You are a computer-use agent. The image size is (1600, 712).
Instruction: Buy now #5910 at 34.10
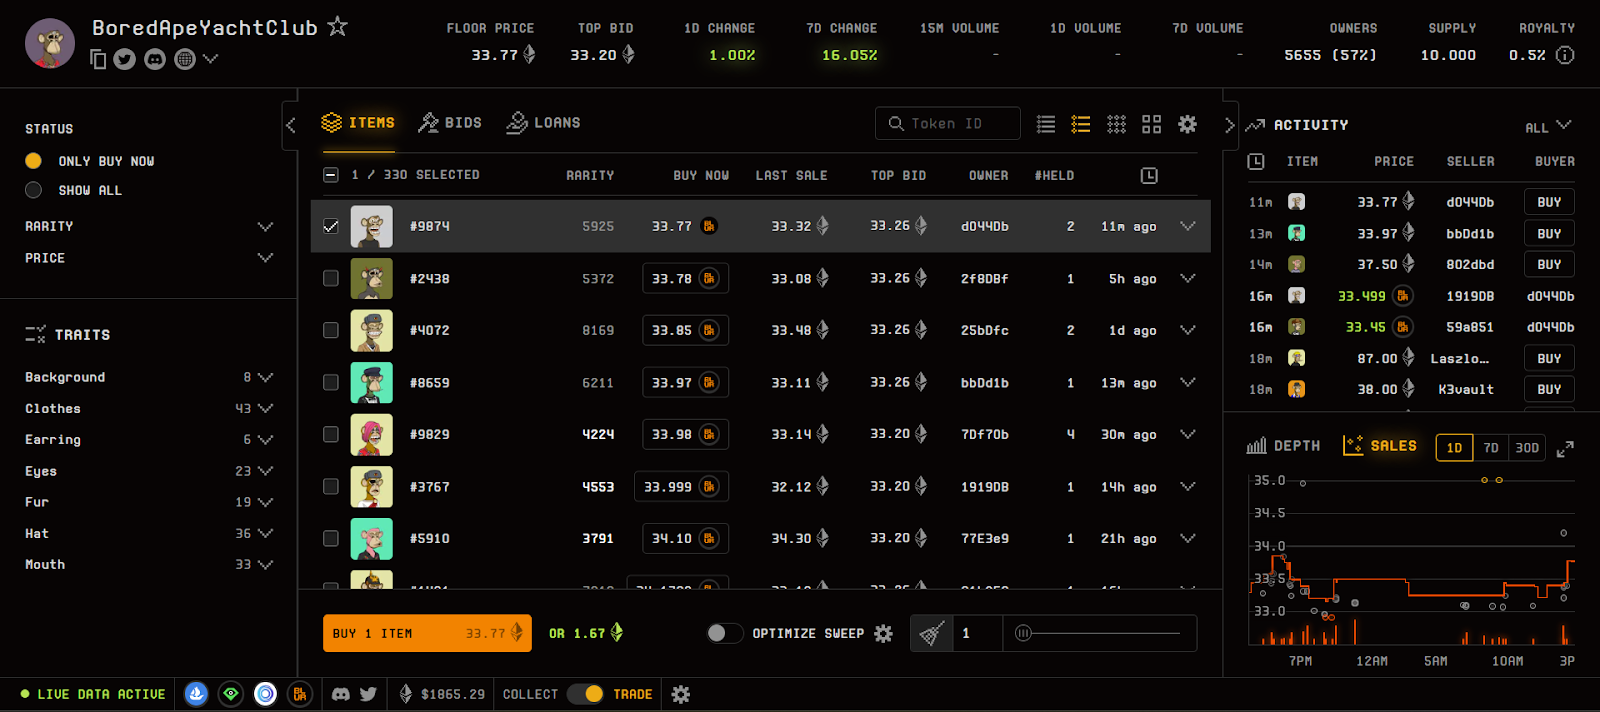point(685,538)
